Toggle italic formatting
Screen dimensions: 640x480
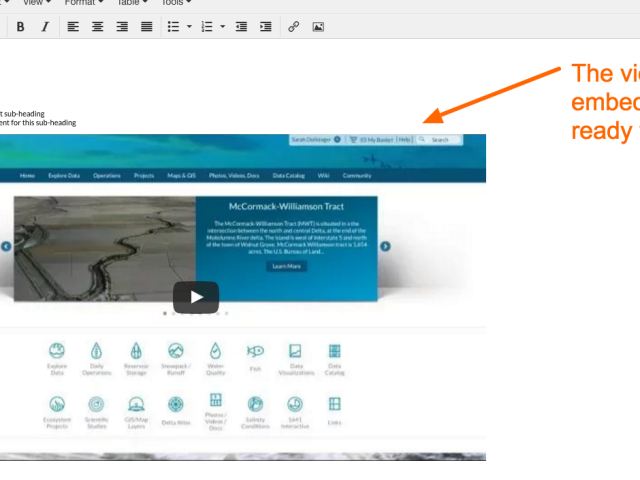pyautogui.click(x=45, y=27)
